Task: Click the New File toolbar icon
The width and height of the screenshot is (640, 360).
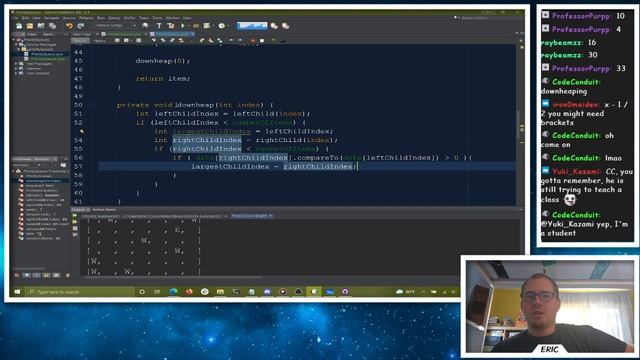Action: pos(19,26)
